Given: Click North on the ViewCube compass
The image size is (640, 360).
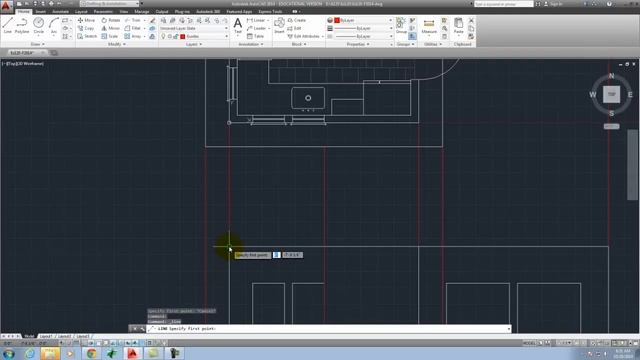Looking at the screenshot, I should tap(611, 76).
